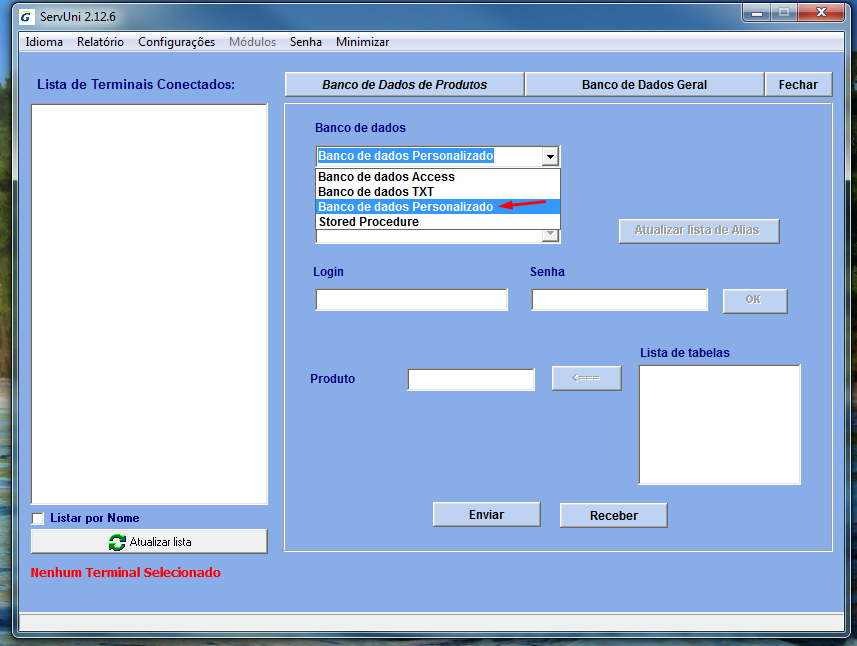Click the OK button
This screenshot has width=857, height=646.
pyautogui.click(x=755, y=301)
